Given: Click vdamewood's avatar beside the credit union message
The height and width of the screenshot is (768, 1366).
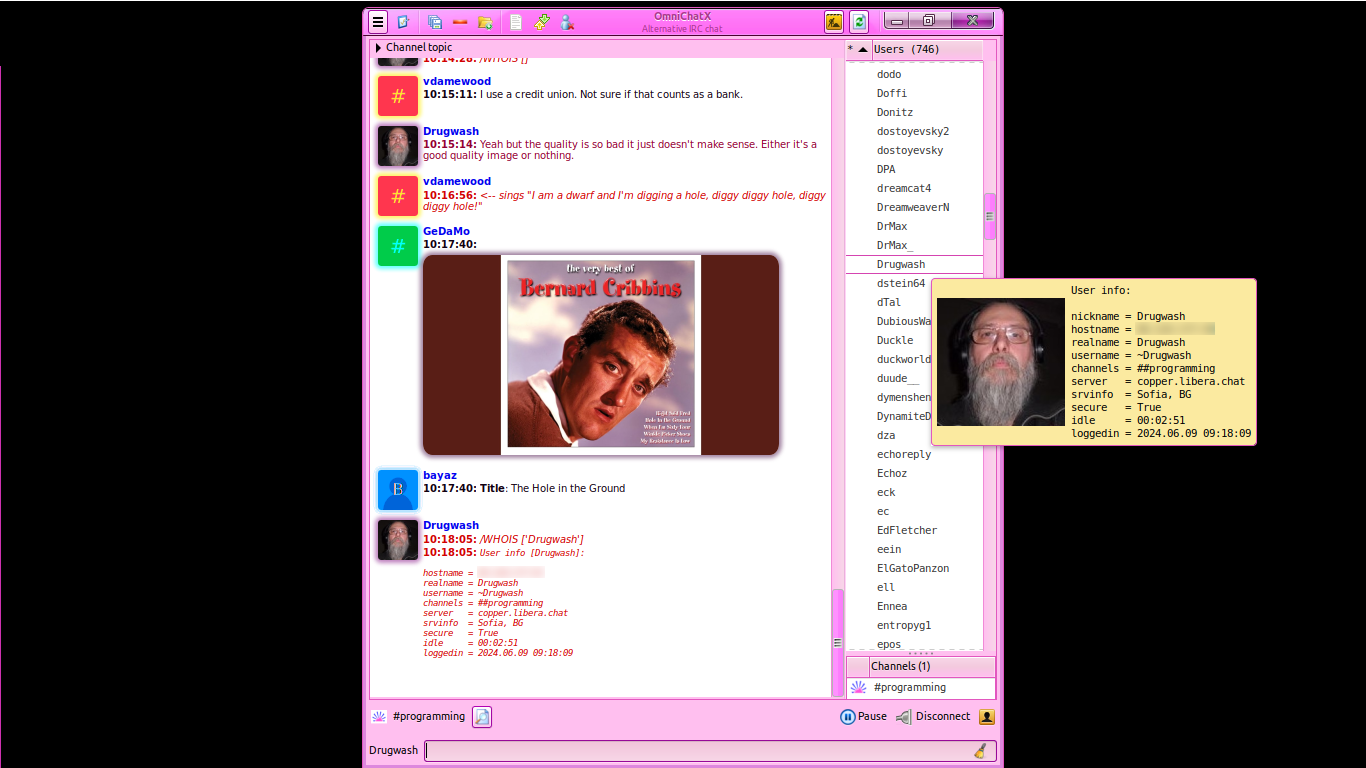Looking at the screenshot, I should [398, 96].
